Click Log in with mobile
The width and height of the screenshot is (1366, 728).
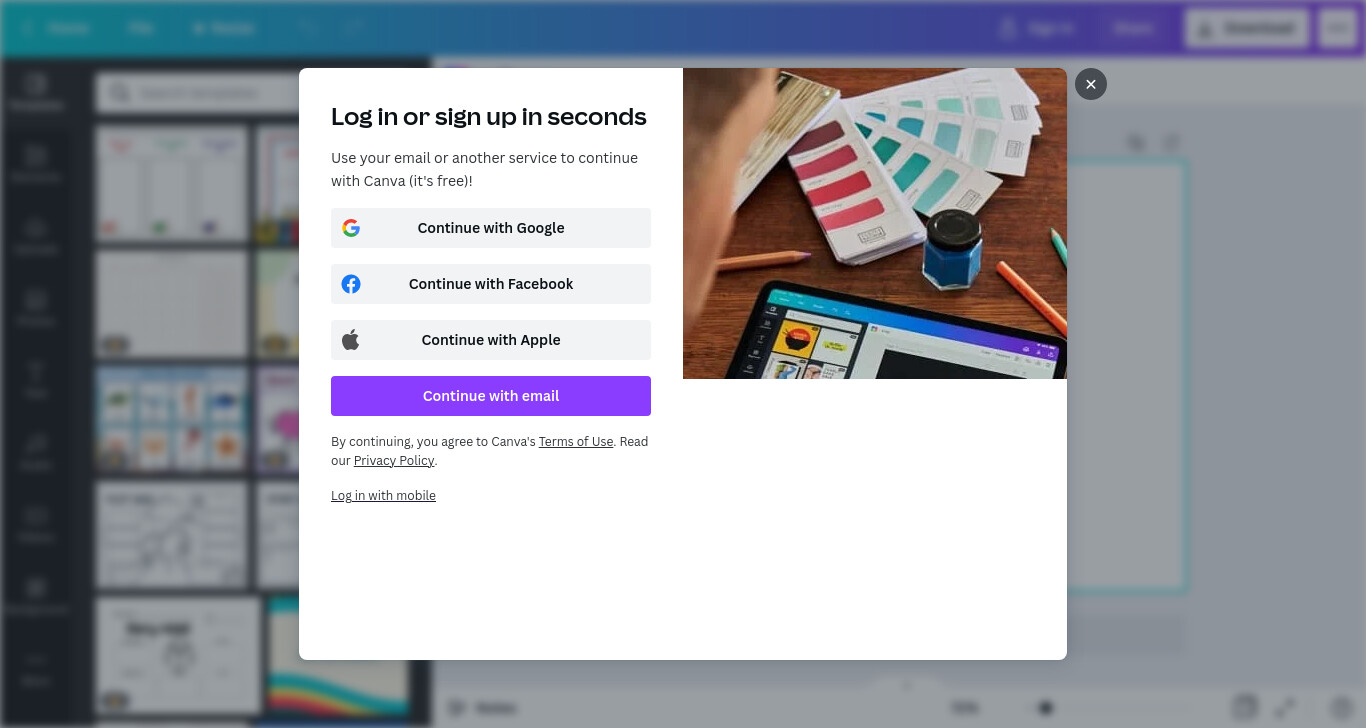tap(383, 495)
